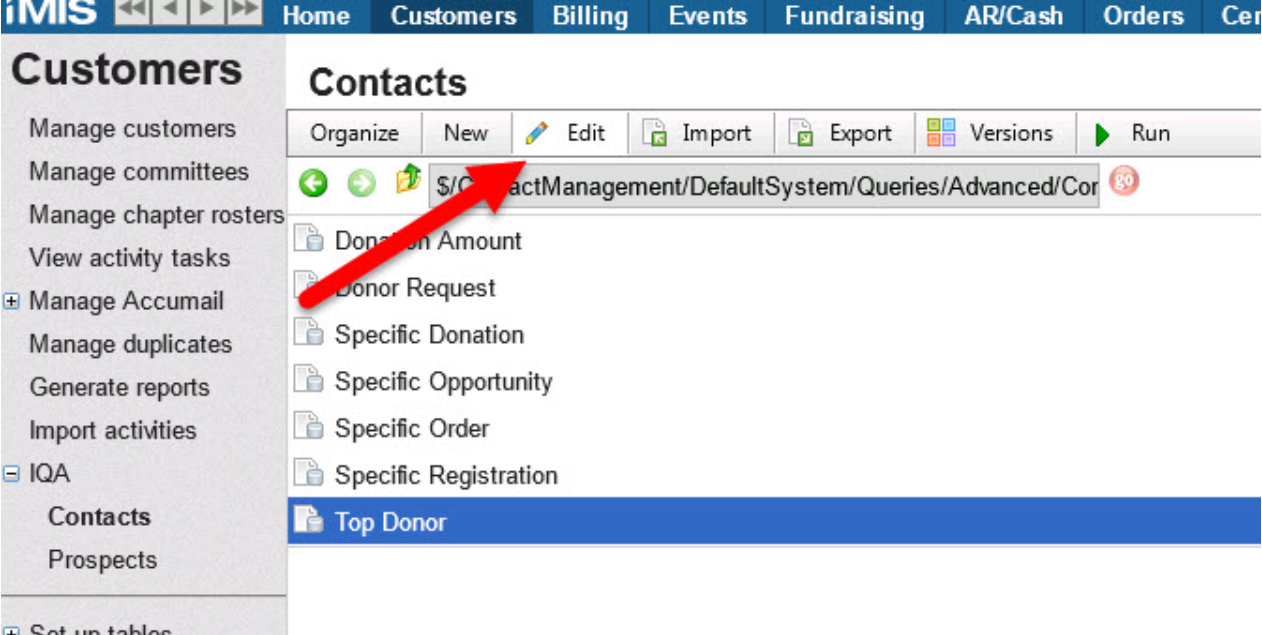Open the Organize toolbar menu

point(354,133)
